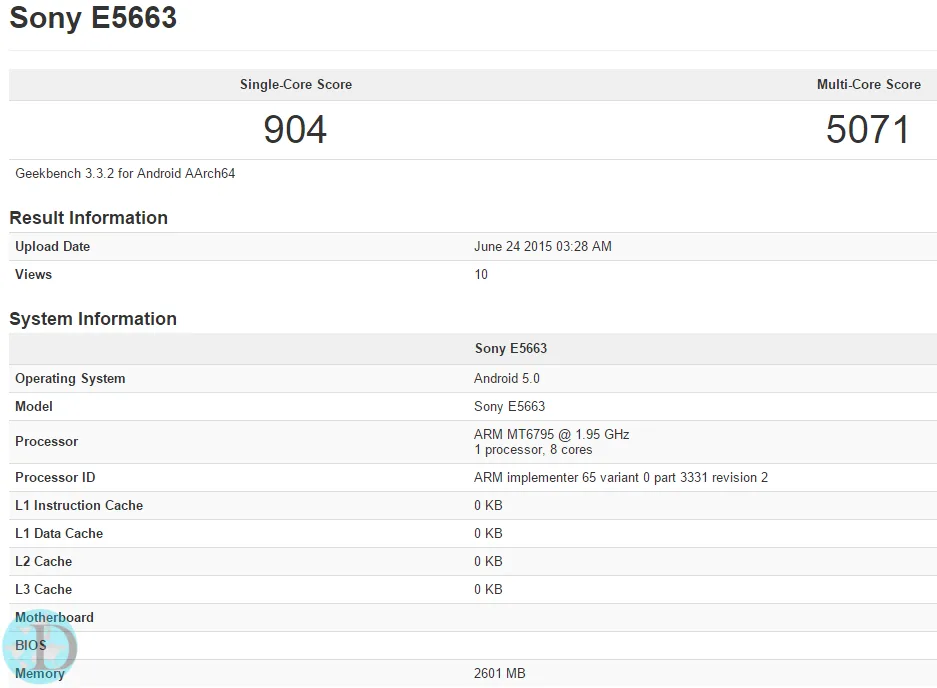The height and width of the screenshot is (688, 937).
Task: Click the Processor ID label
Action: 55,478
